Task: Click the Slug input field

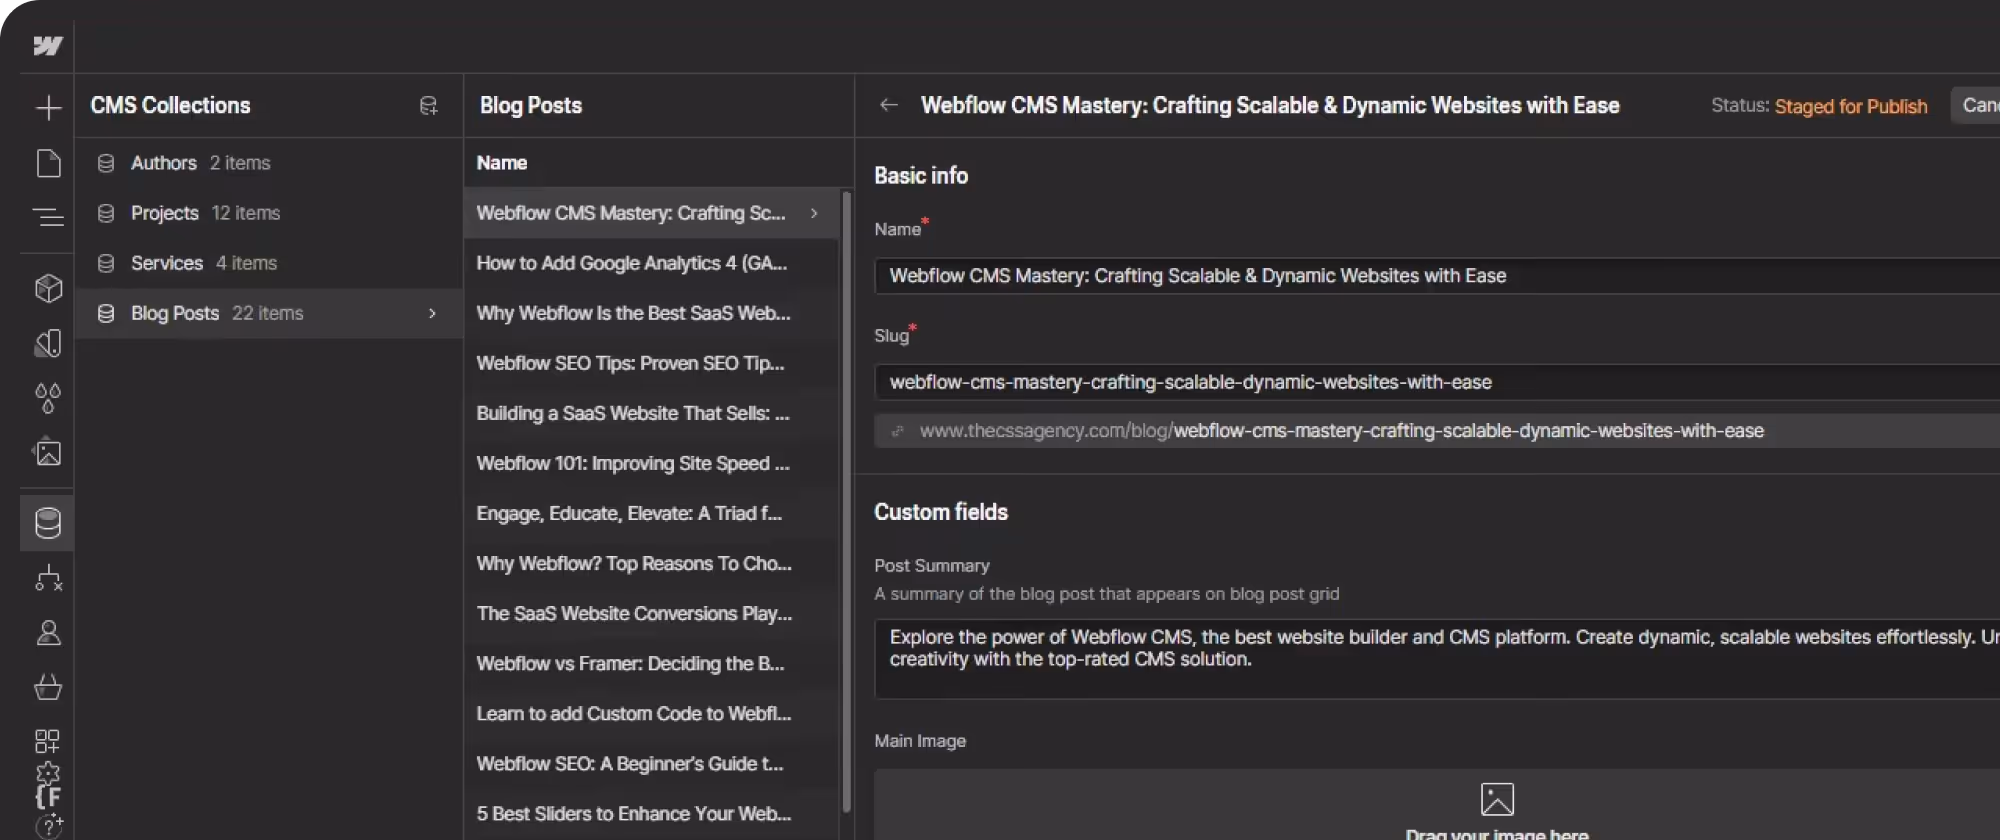Action: pos(1437,382)
